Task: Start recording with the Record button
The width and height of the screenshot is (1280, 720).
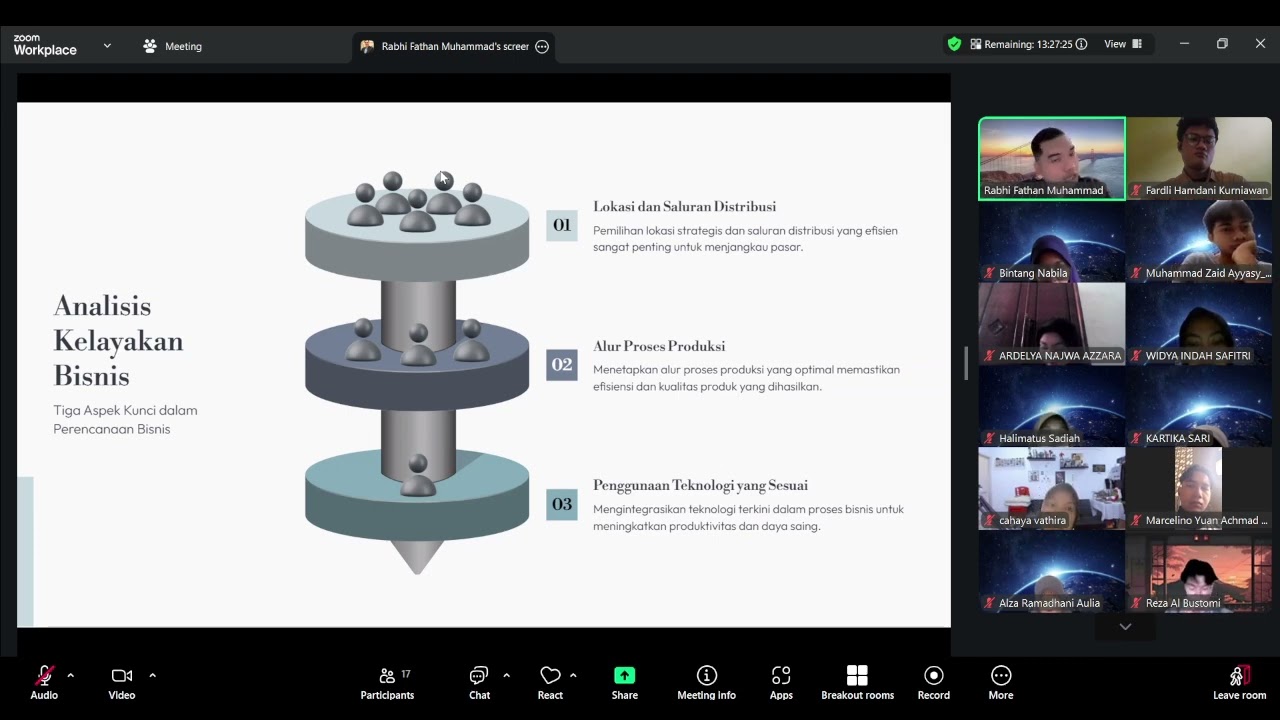Action: point(934,683)
